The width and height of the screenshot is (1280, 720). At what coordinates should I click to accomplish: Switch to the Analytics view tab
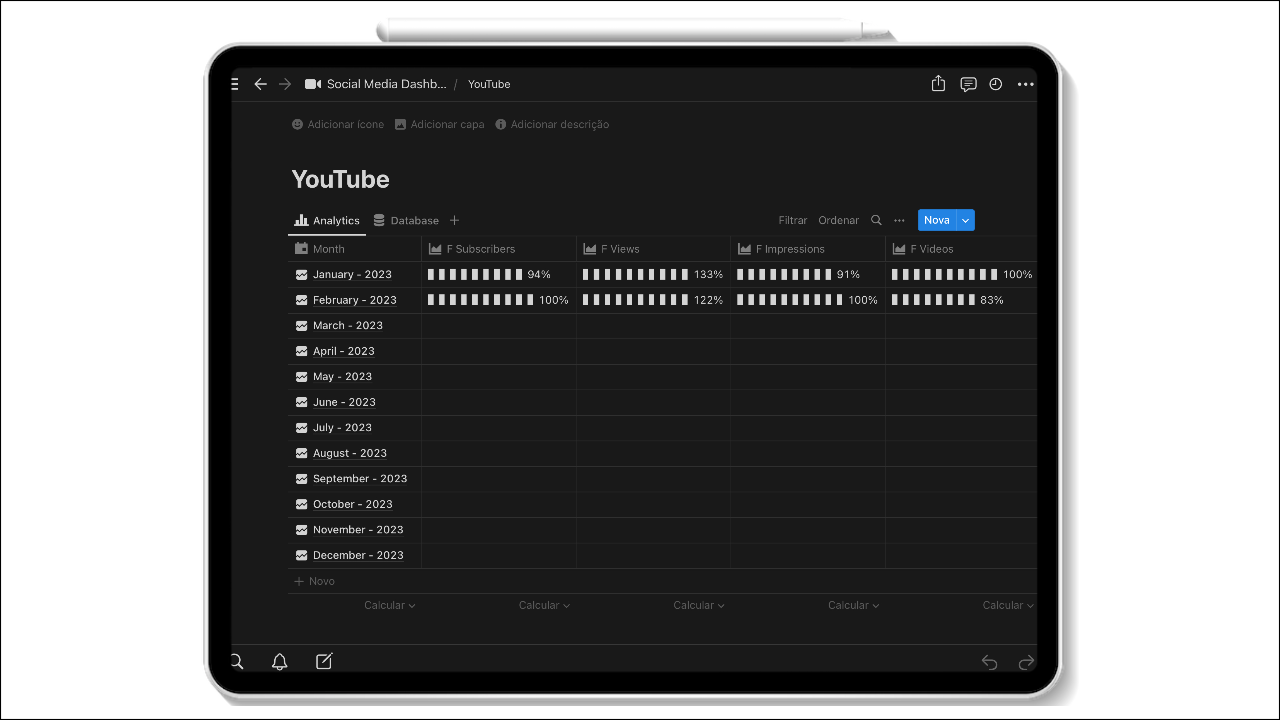click(327, 220)
